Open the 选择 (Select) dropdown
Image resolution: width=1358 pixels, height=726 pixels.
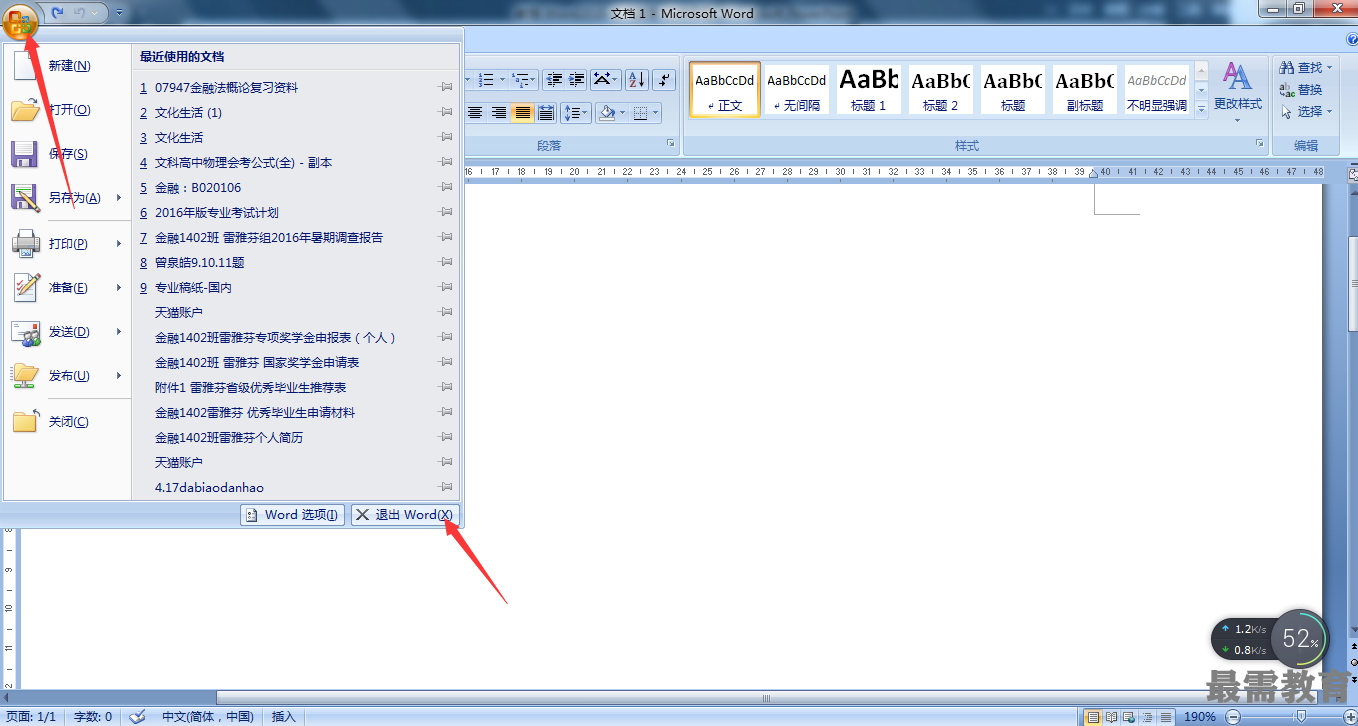(x=1306, y=112)
